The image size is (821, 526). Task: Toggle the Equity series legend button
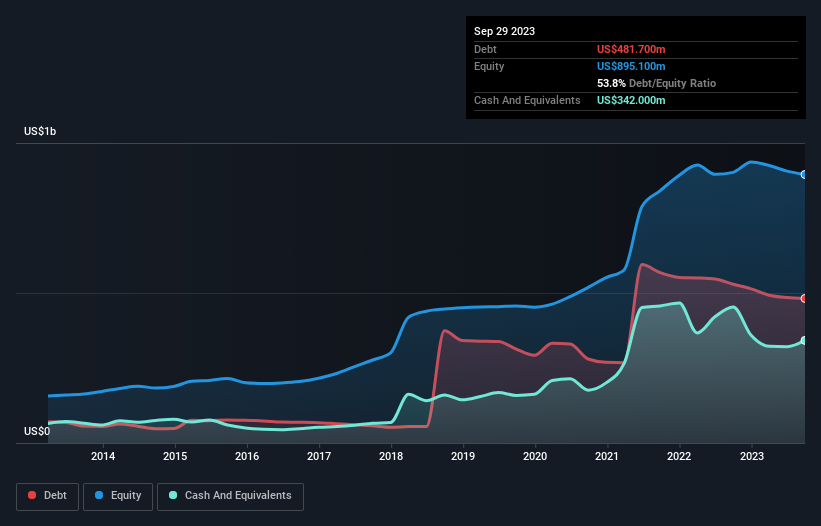point(118,496)
